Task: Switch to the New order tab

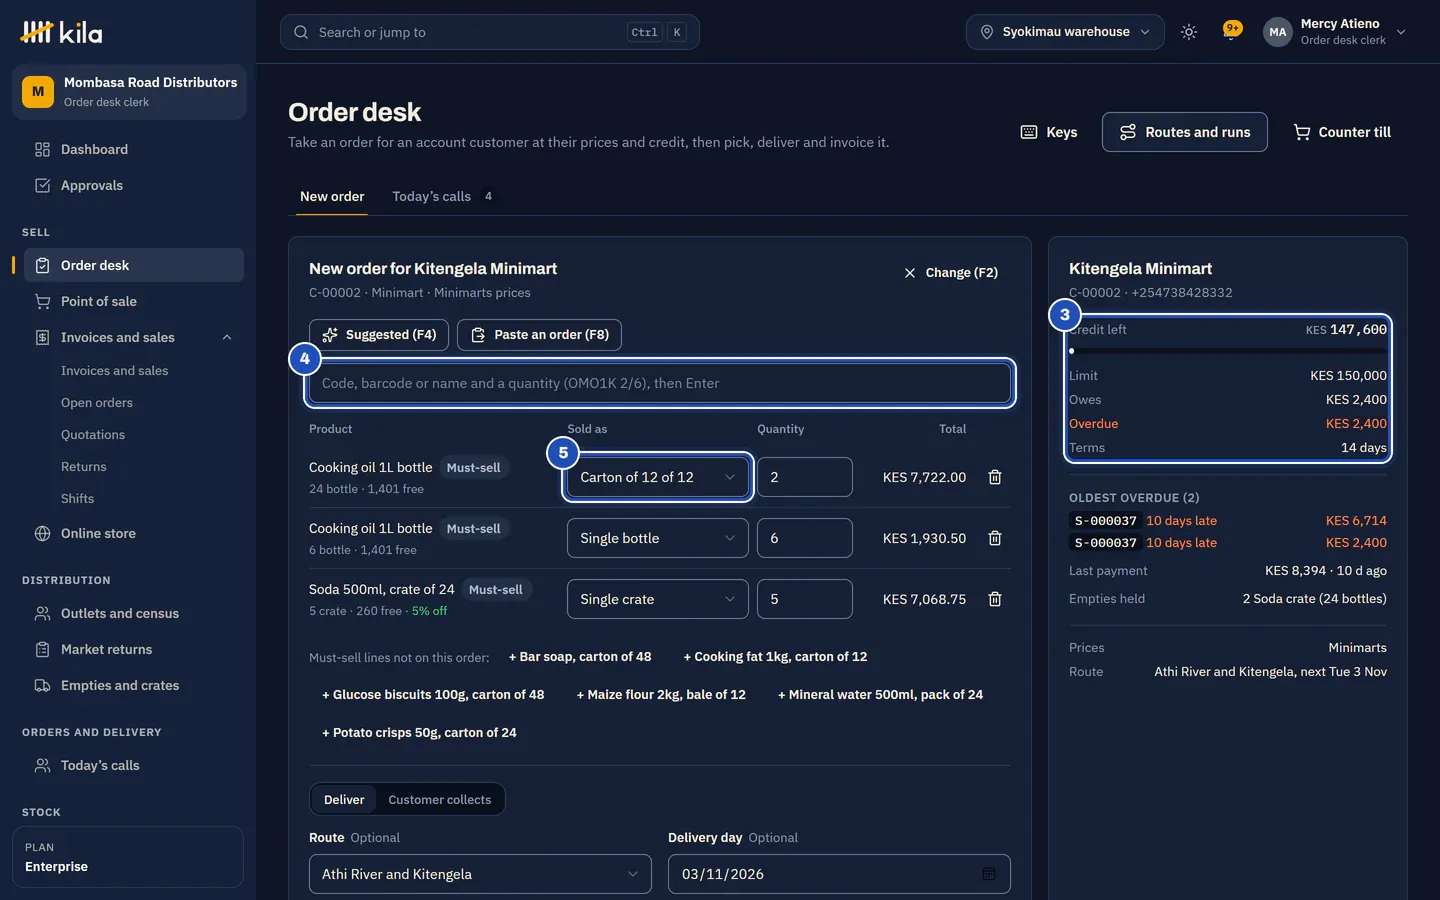Action: coord(332,196)
